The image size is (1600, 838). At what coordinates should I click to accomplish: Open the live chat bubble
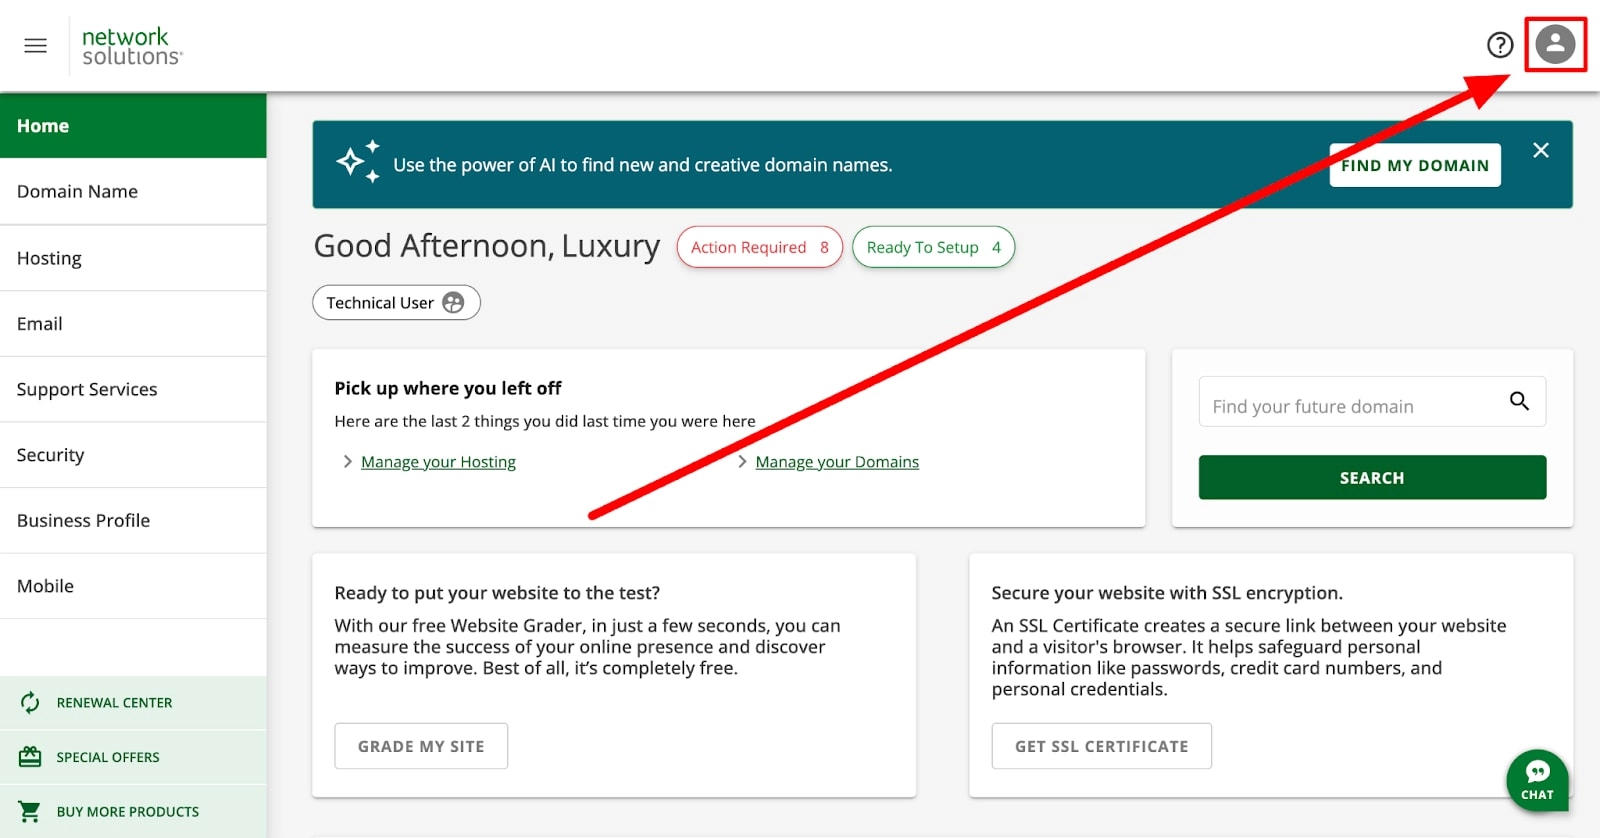point(1536,780)
